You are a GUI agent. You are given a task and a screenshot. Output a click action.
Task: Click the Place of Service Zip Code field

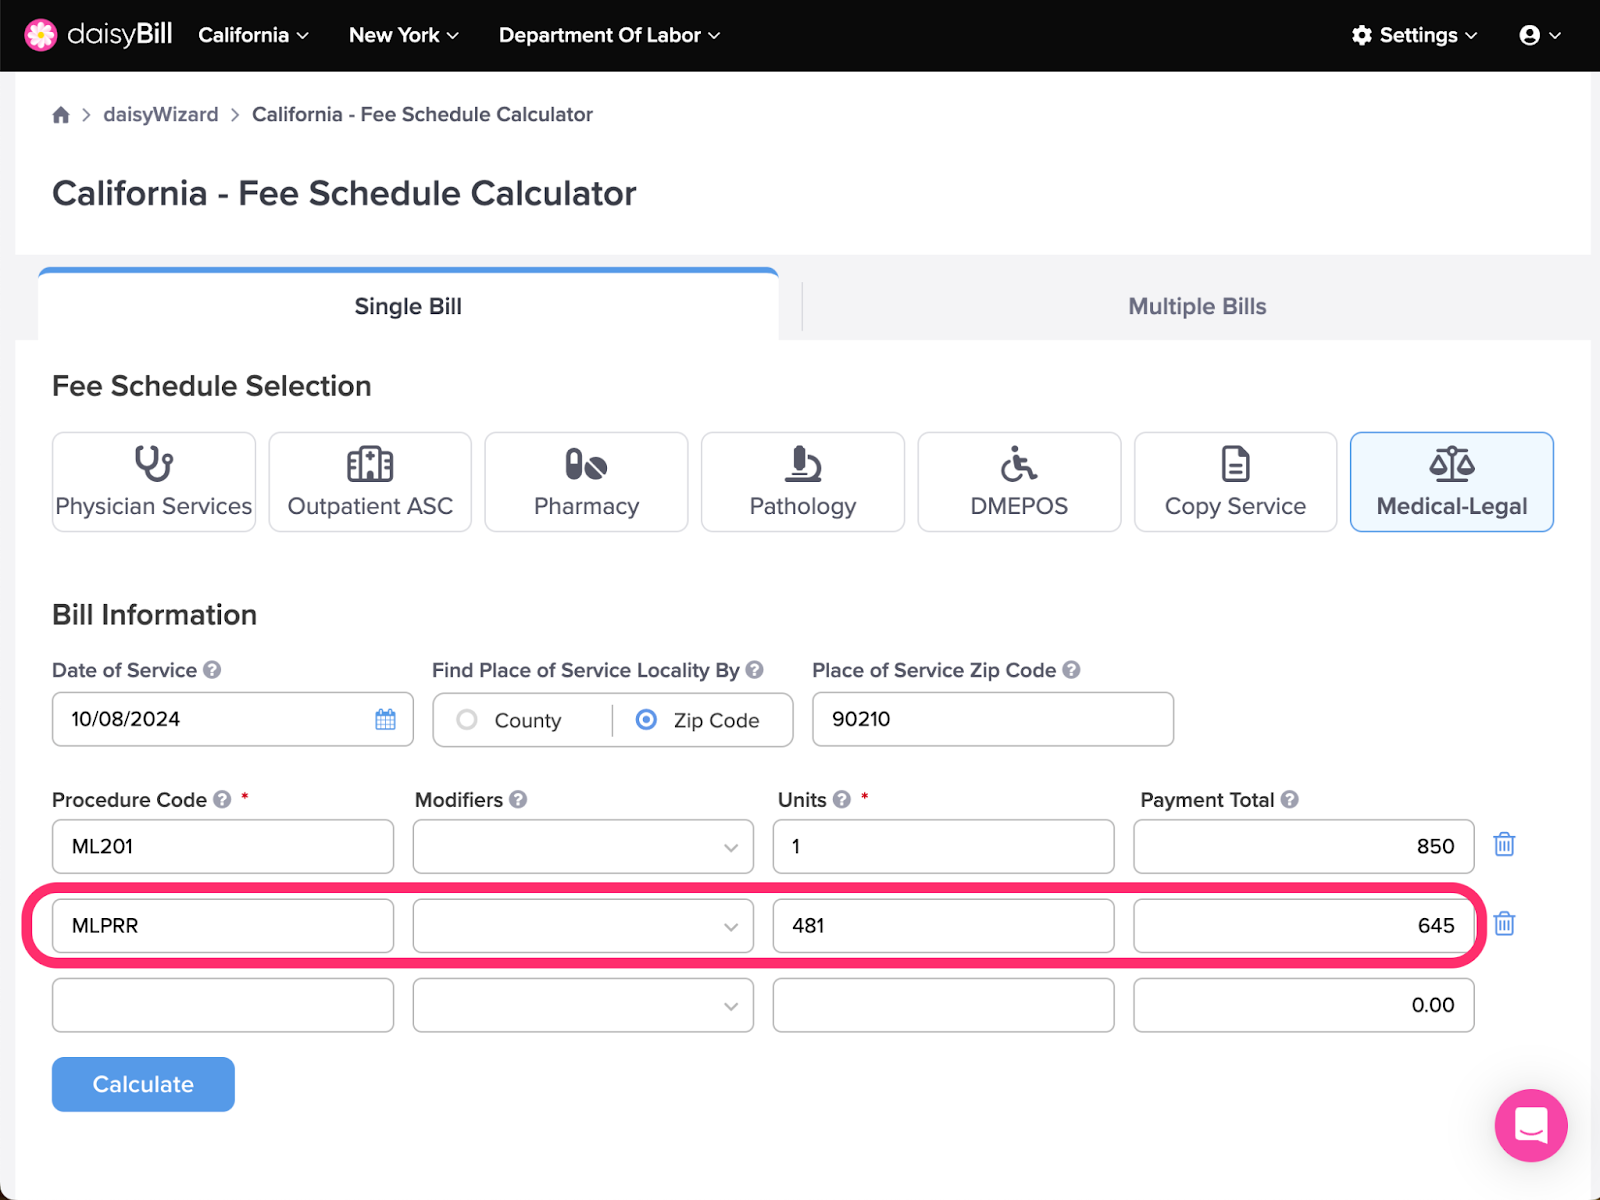coord(993,719)
